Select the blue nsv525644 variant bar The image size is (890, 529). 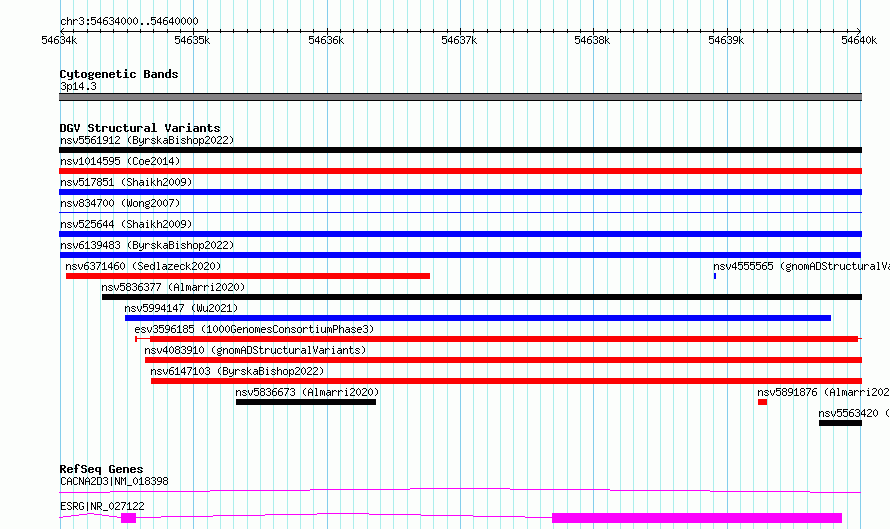pos(460,234)
